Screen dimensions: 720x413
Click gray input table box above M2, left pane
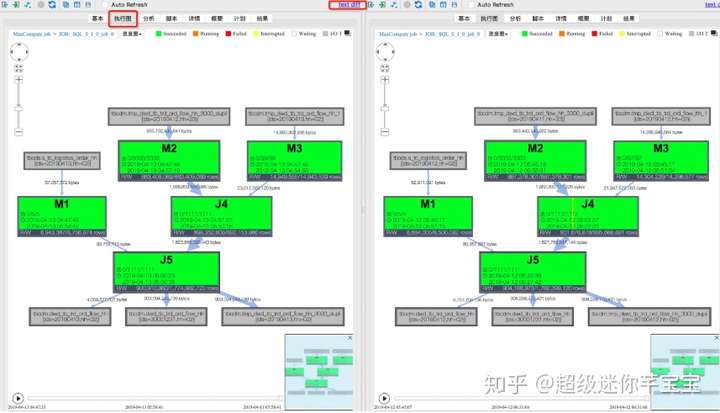click(169, 116)
